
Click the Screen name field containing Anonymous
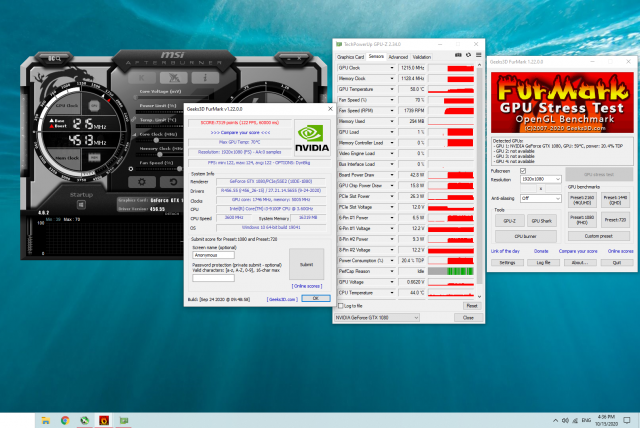click(213, 255)
